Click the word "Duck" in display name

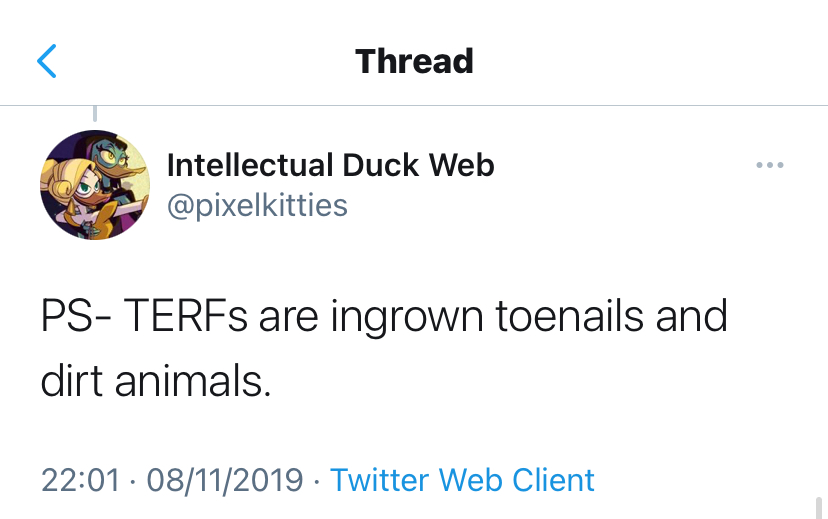coord(381,165)
